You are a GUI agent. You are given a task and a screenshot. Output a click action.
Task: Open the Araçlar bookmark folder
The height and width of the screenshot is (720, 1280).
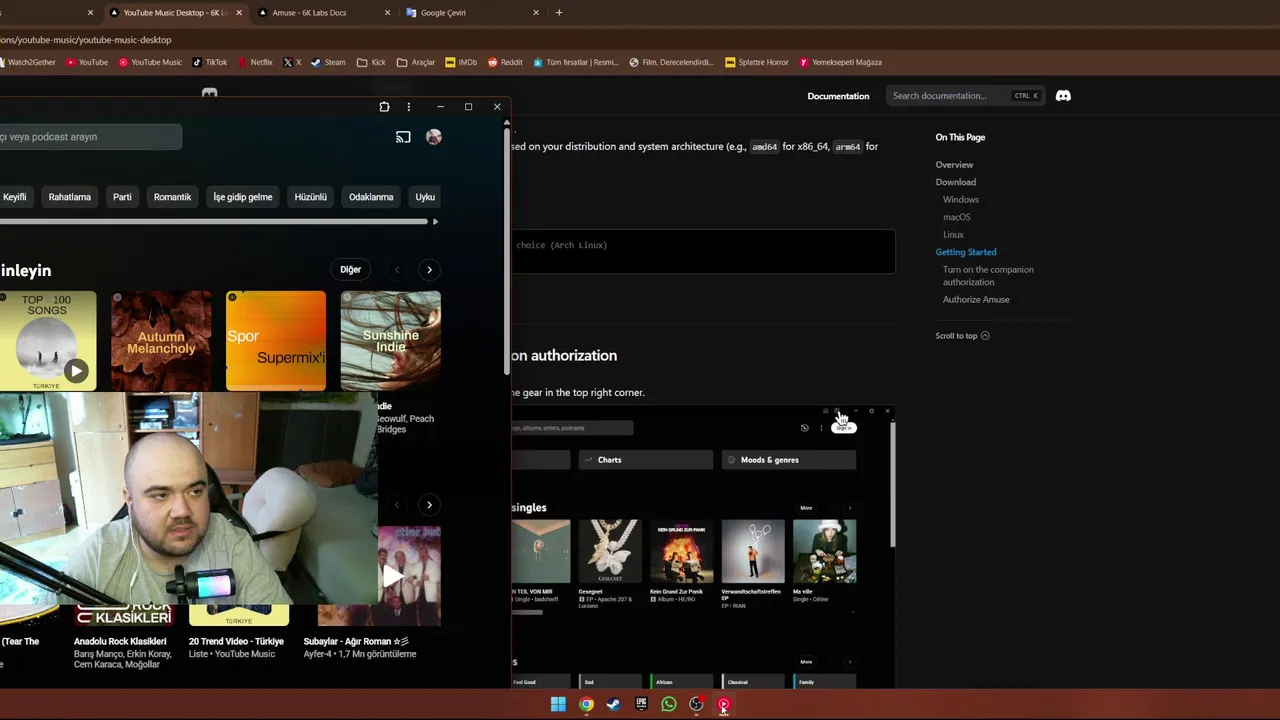click(x=416, y=62)
